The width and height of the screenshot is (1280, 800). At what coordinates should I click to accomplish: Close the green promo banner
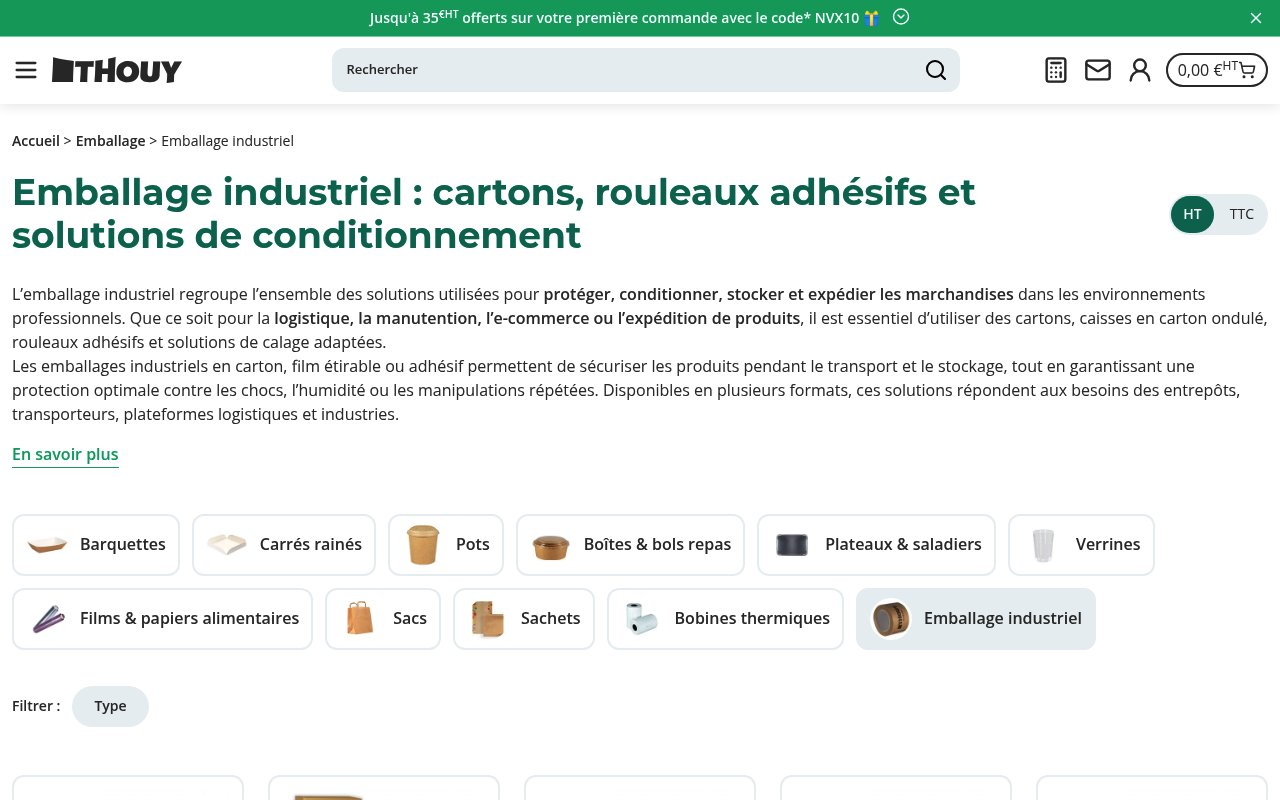(x=1256, y=18)
